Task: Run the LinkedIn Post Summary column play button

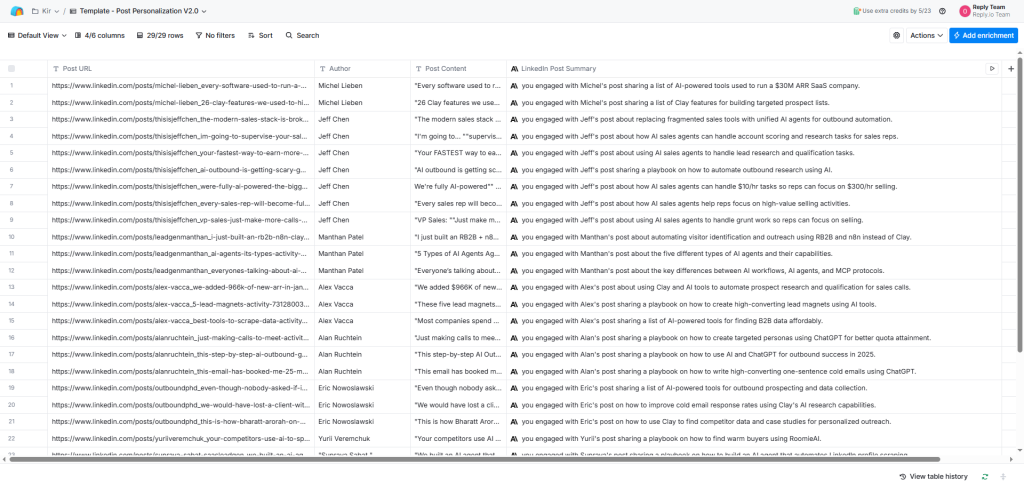Action: [991, 68]
